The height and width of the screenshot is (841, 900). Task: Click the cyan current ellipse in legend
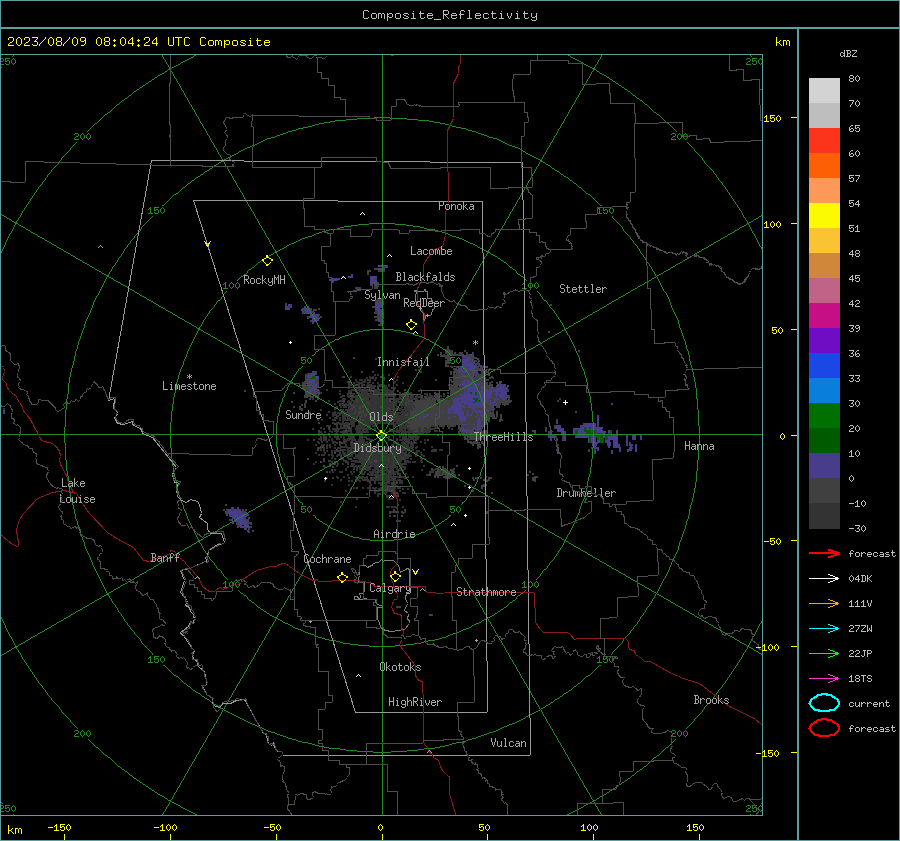[824, 703]
